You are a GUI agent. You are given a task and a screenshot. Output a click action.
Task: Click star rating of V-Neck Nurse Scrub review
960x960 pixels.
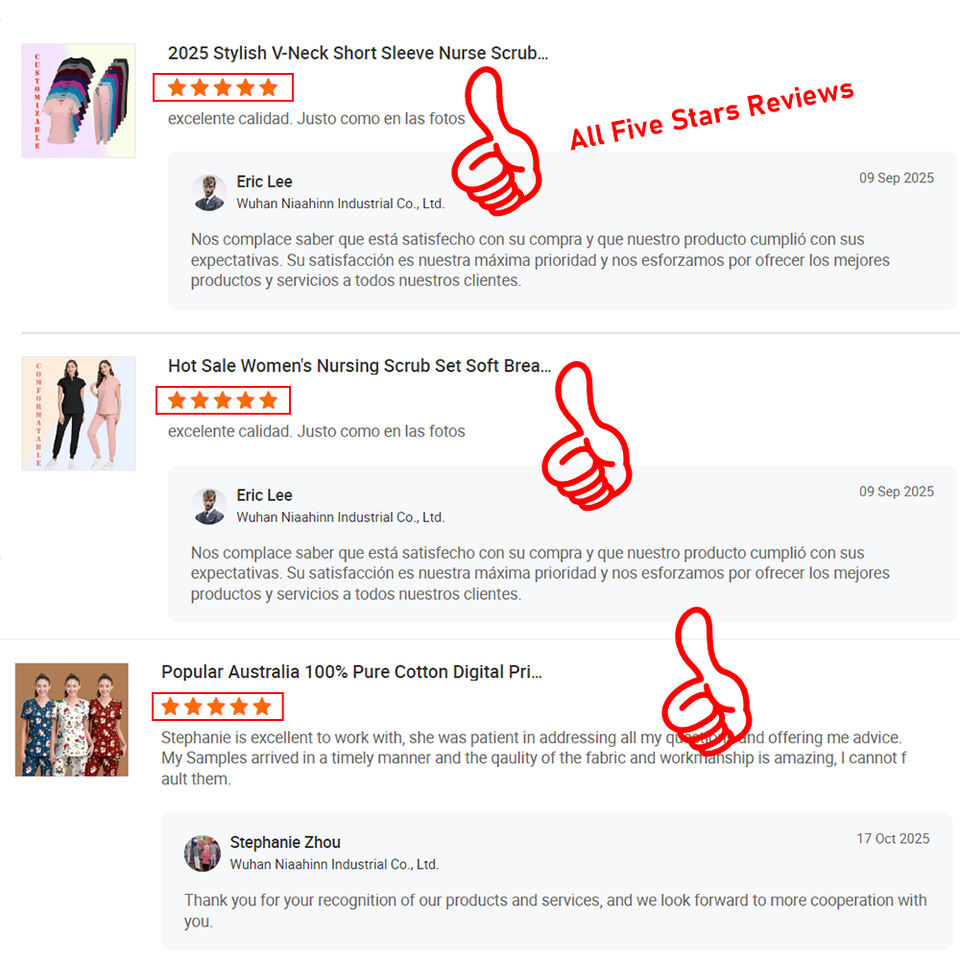click(x=223, y=88)
